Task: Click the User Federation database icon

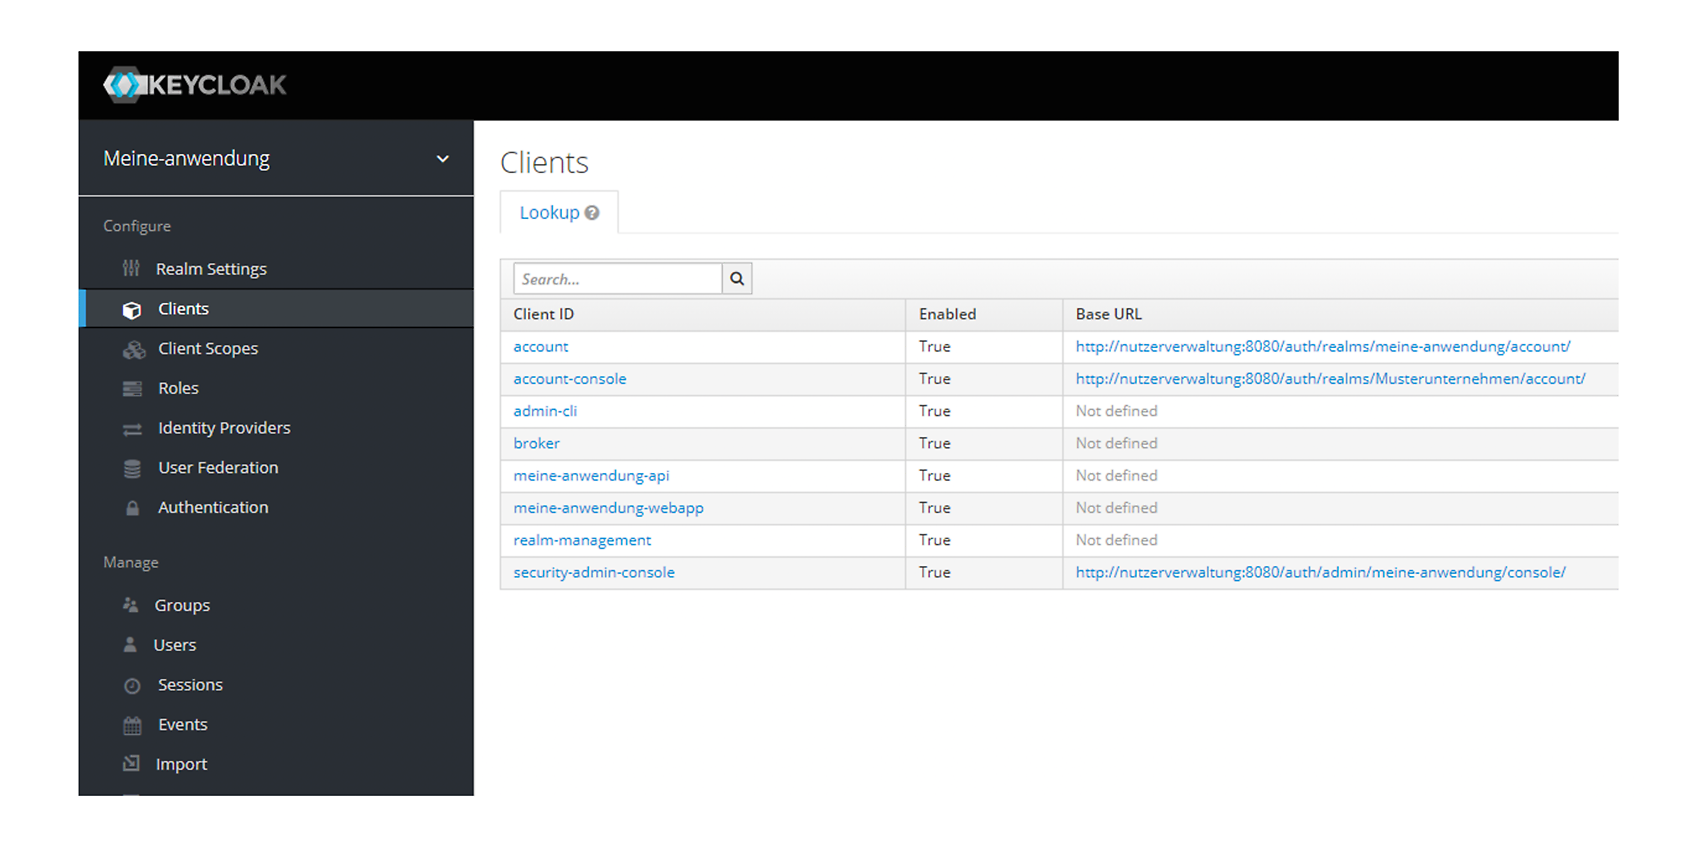Action: (132, 468)
